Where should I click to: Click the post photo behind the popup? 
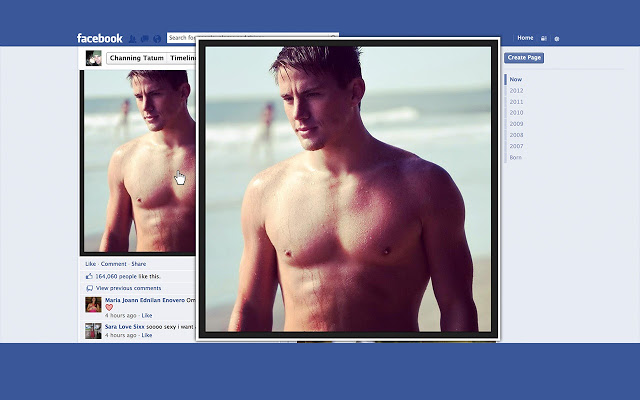point(139,162)
